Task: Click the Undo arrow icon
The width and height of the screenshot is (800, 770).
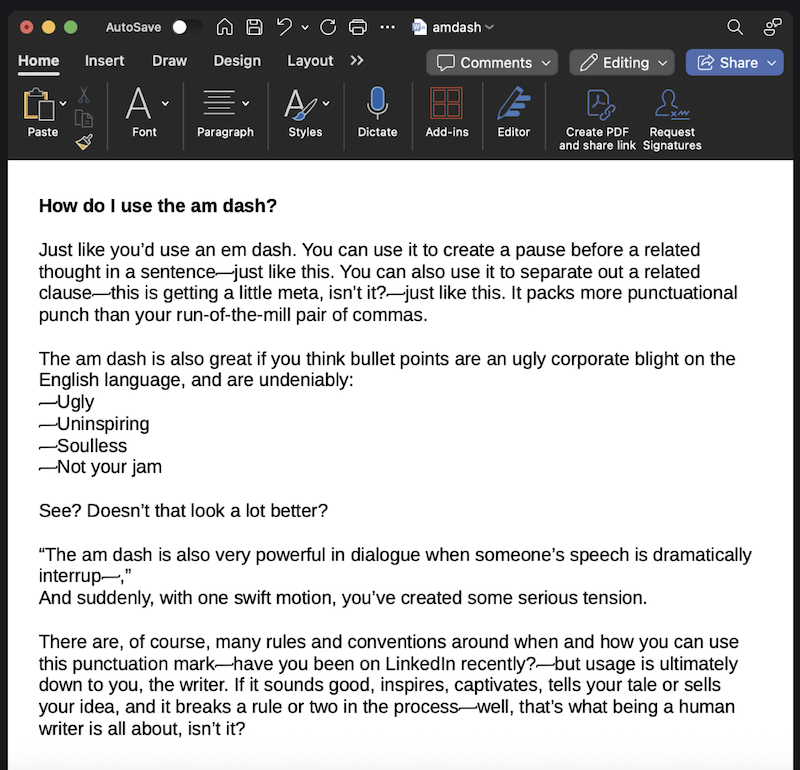Action: [x=285, y=27]
